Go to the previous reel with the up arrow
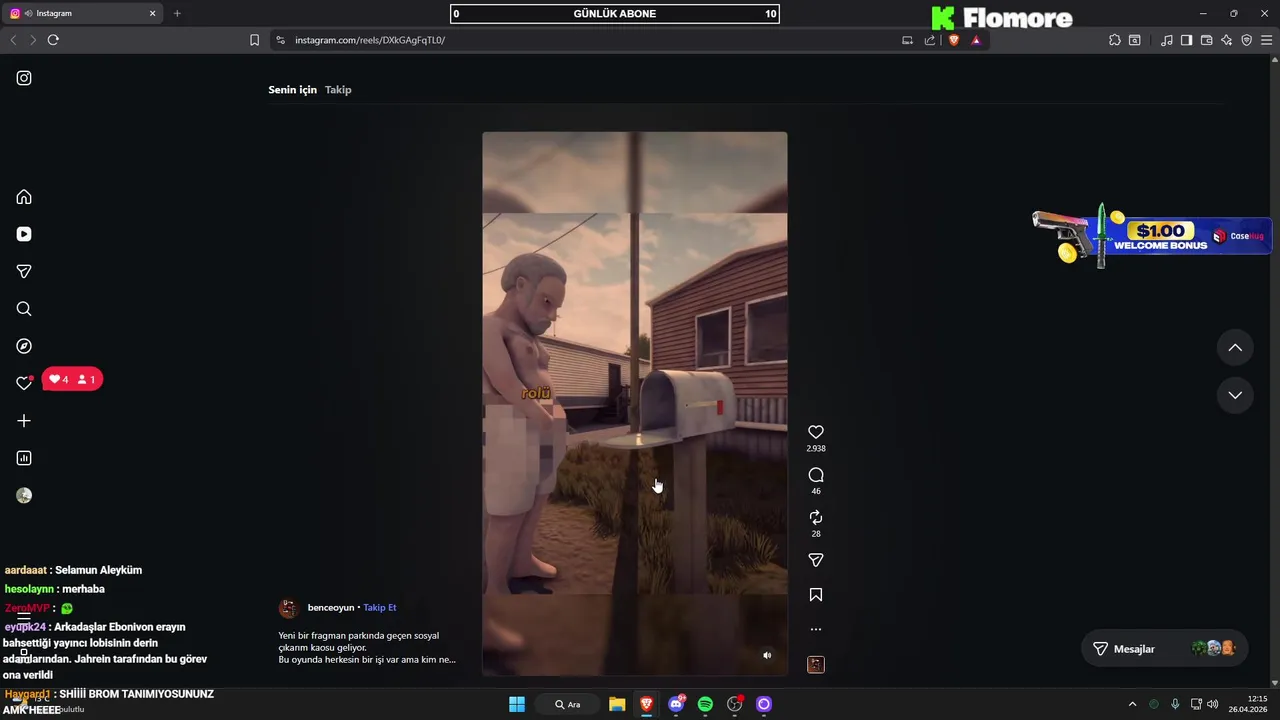Viewport: 1280px width, 720px height. 1235,348
